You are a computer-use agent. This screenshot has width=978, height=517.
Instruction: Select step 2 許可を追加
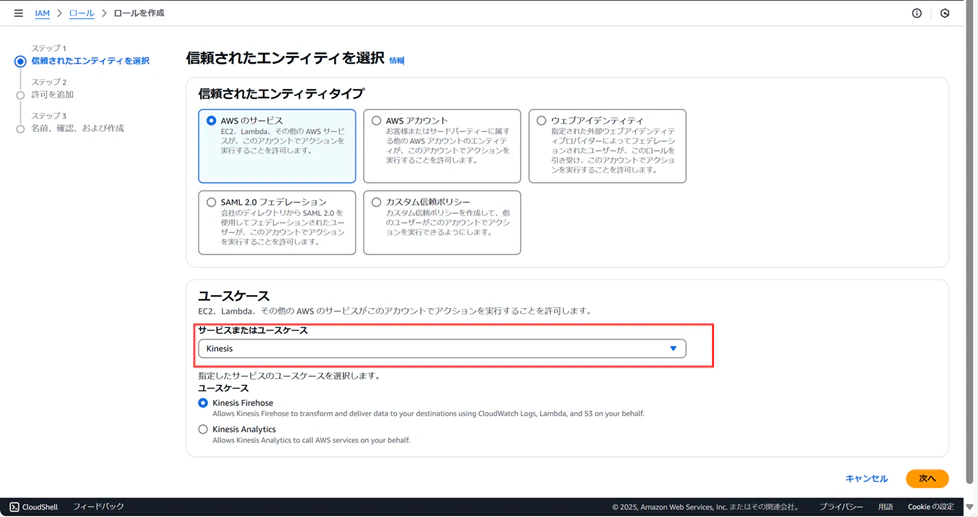(52, 95)
